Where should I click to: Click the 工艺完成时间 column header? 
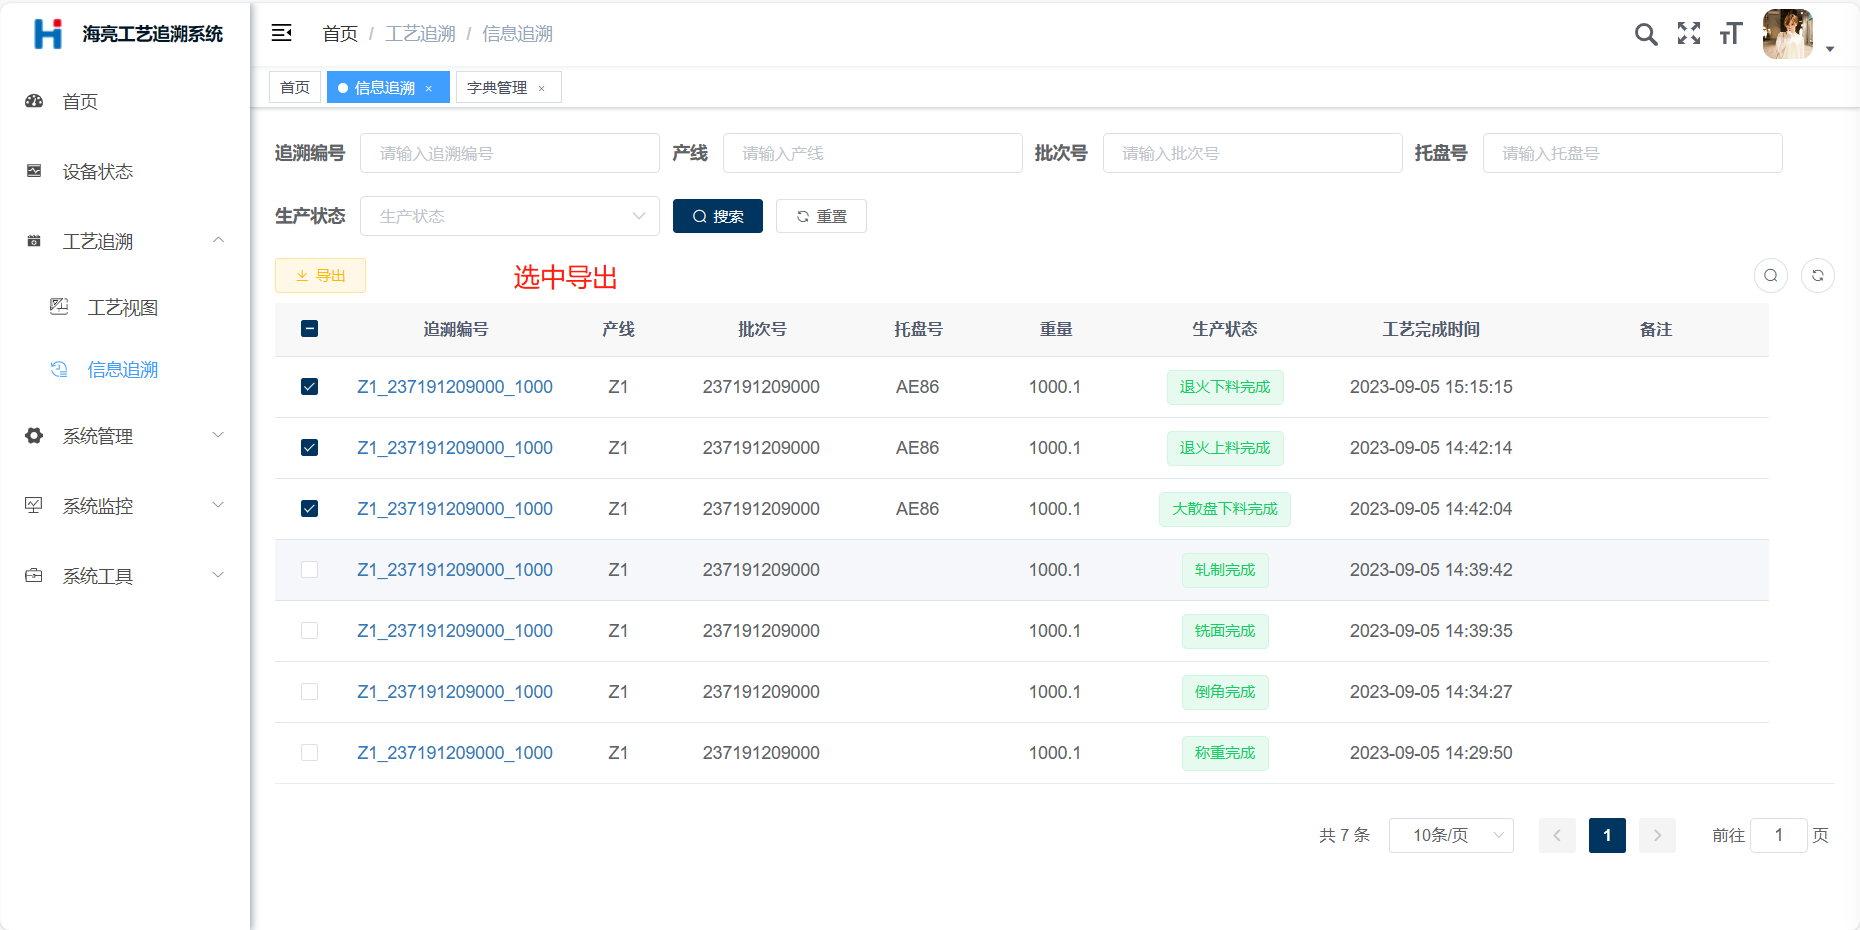(1431, 329)
